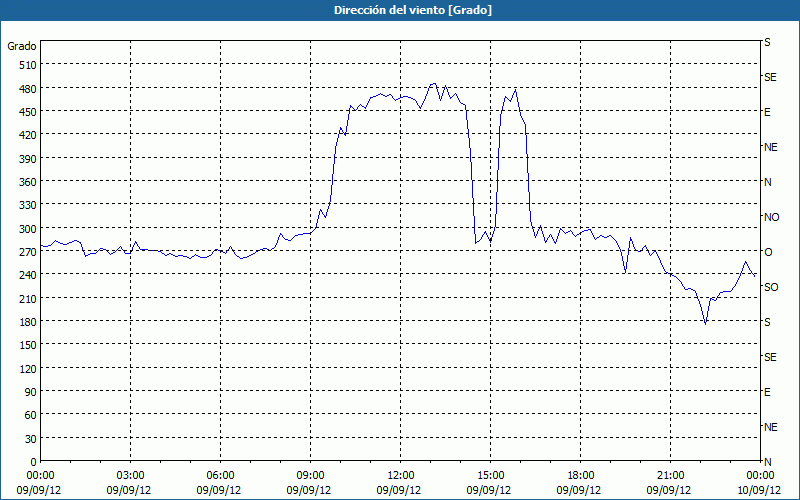Click the chart title "Dirección del viento [Grado]"
This screenshot has height=500, width=800.
tap(413, 10)
